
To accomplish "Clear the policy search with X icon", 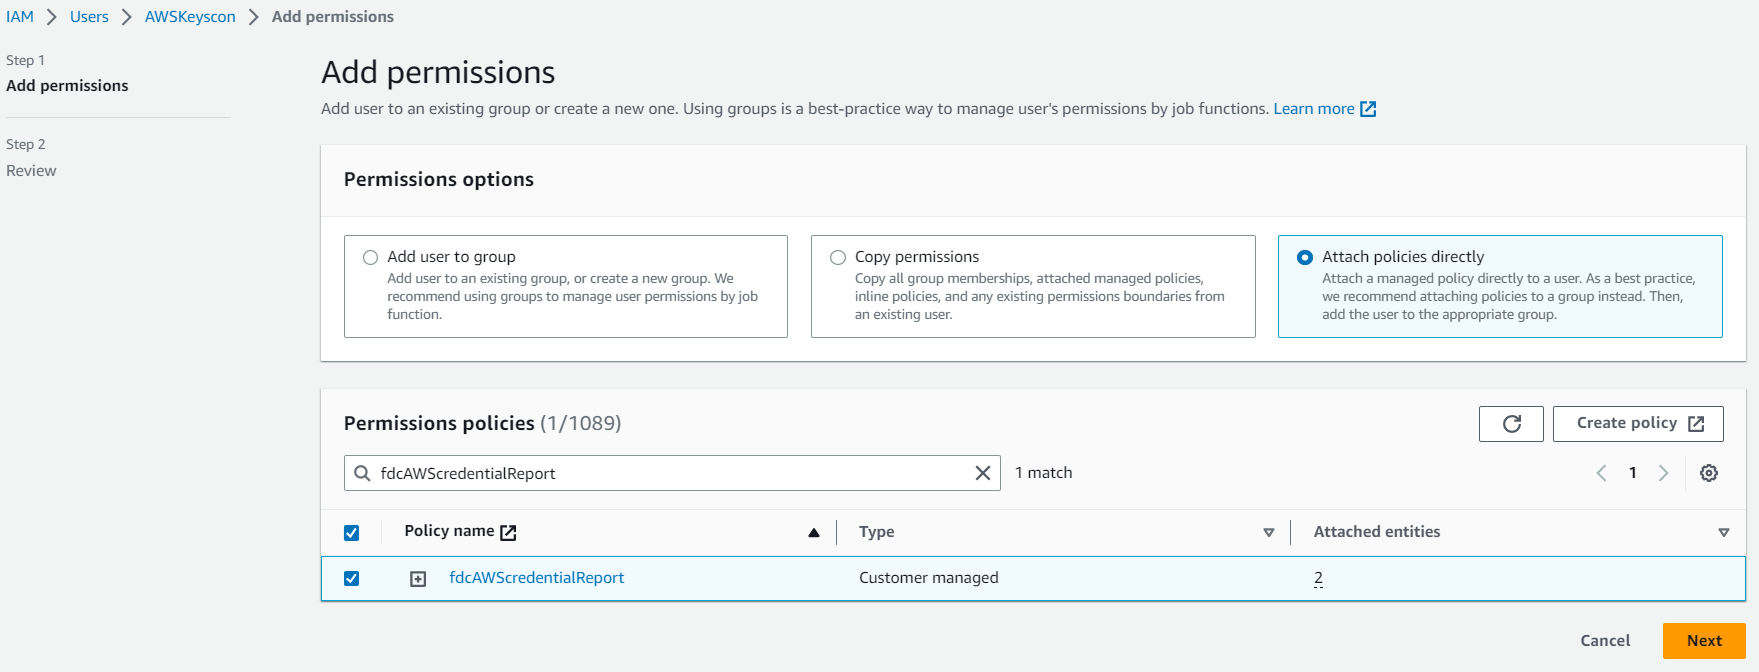I will coord(983,473).
